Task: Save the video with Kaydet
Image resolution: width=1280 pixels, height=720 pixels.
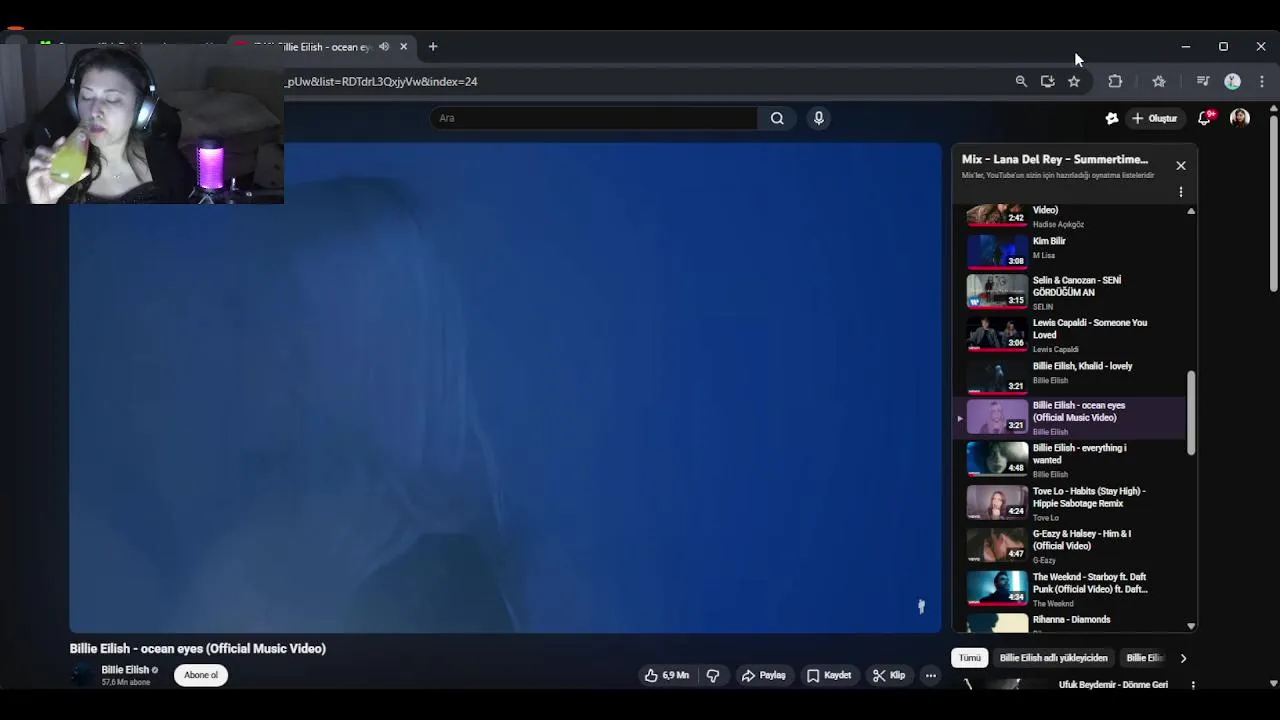Action: tap(829, 675)
